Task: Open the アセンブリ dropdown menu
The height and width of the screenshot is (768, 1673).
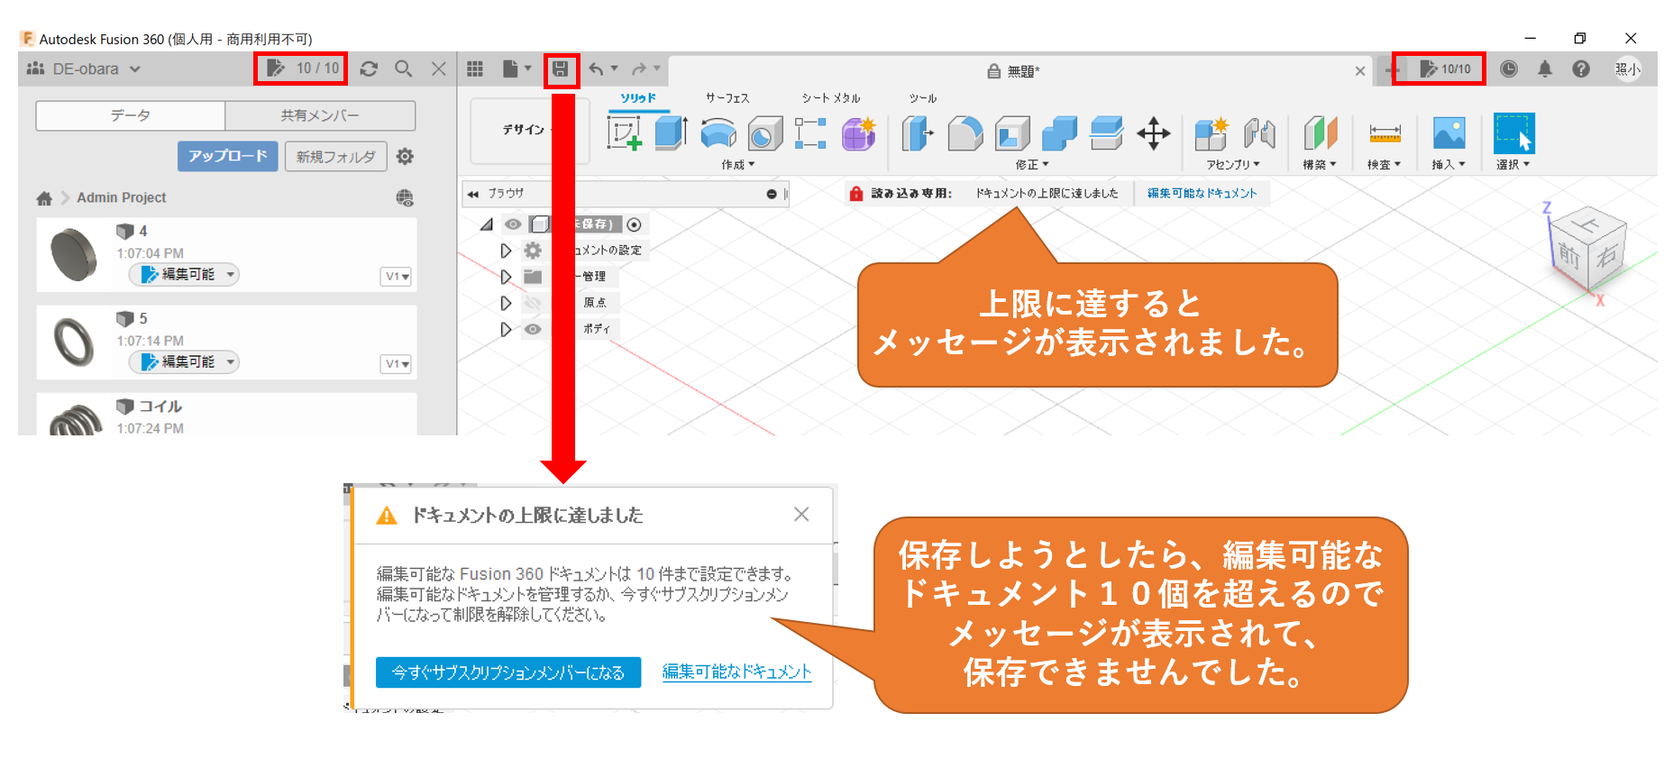Action: pyautogui.click(x=1233, y=165)
